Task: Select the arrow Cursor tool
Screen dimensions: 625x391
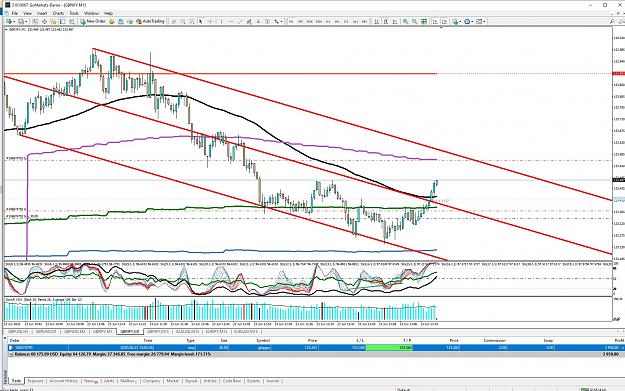Action: (x=200, y=22)
